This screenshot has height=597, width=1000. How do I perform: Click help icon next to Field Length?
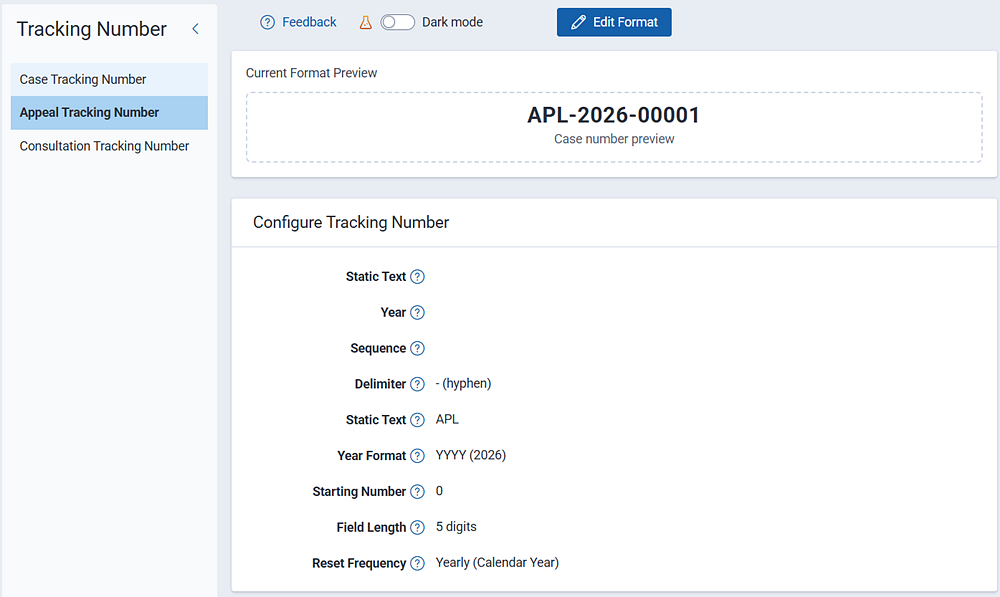[x=417, y=527]
